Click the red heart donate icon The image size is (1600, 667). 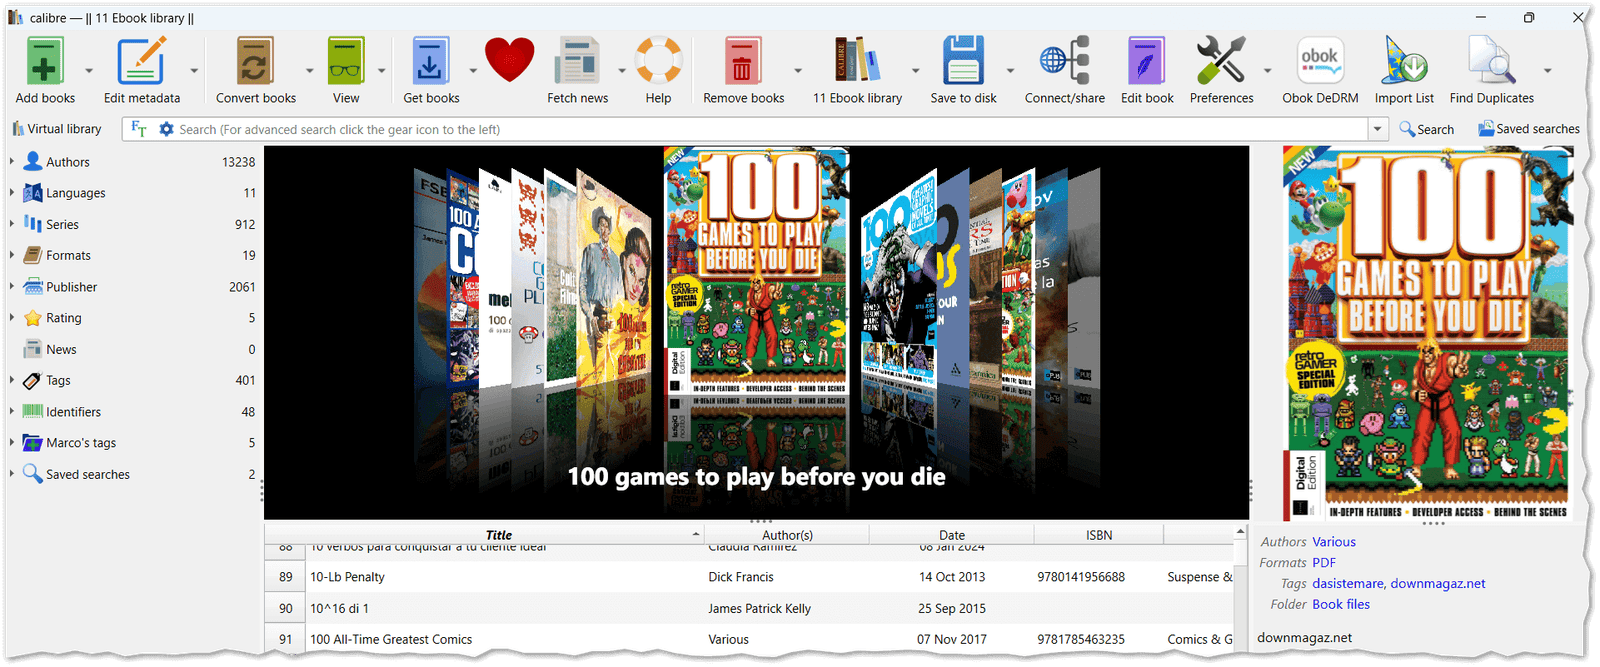tap(509, 60)
